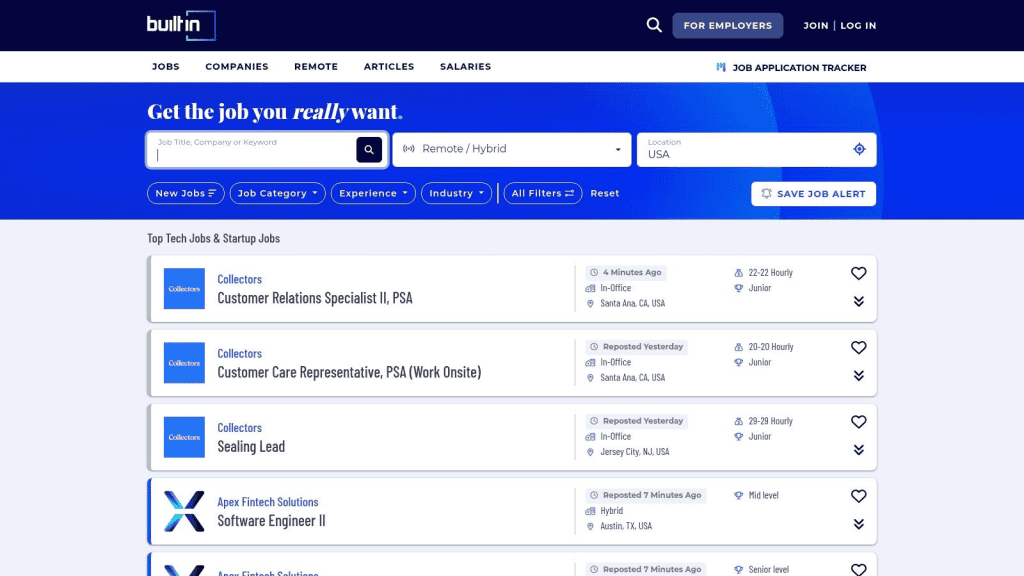
Task: Focus the Job Title, Company or Keyword field
Action: 256,150
